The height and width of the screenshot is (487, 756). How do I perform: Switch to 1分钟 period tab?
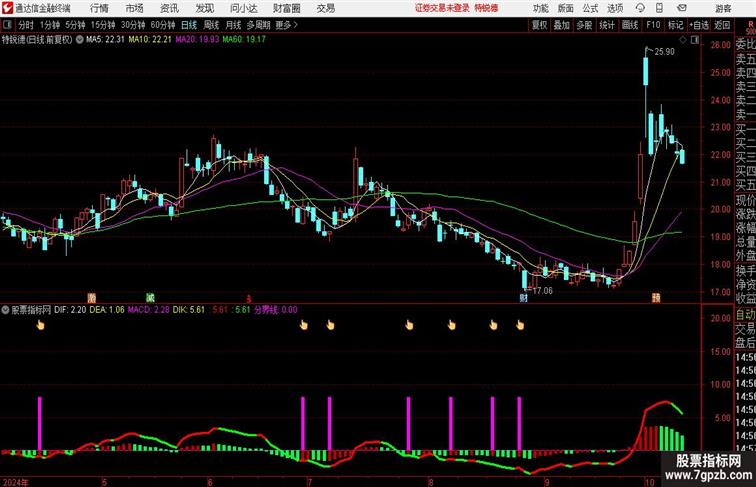[x=49, y=25]
